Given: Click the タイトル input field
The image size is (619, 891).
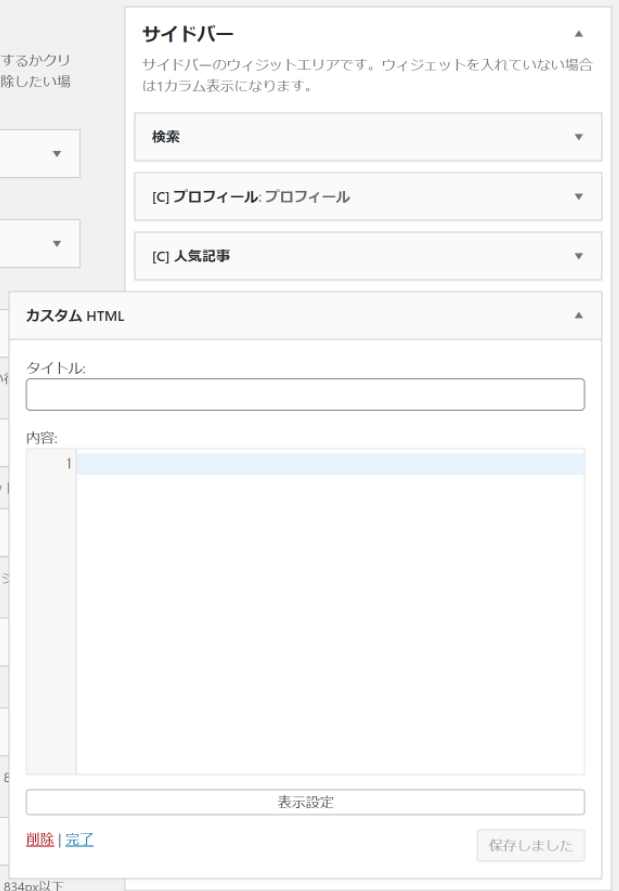Looking at the screenshot, I should tap(305, 394).
